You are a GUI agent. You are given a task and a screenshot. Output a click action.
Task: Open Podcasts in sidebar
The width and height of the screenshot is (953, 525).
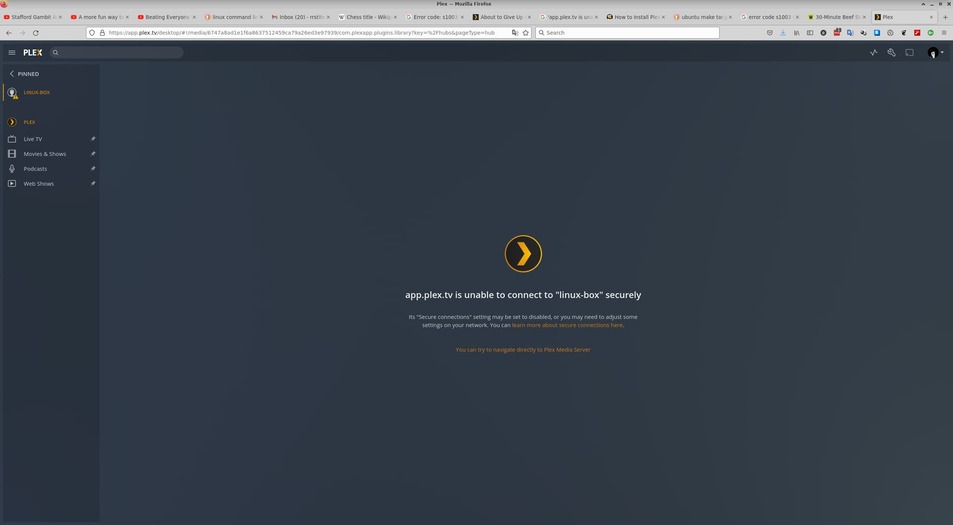35,168
